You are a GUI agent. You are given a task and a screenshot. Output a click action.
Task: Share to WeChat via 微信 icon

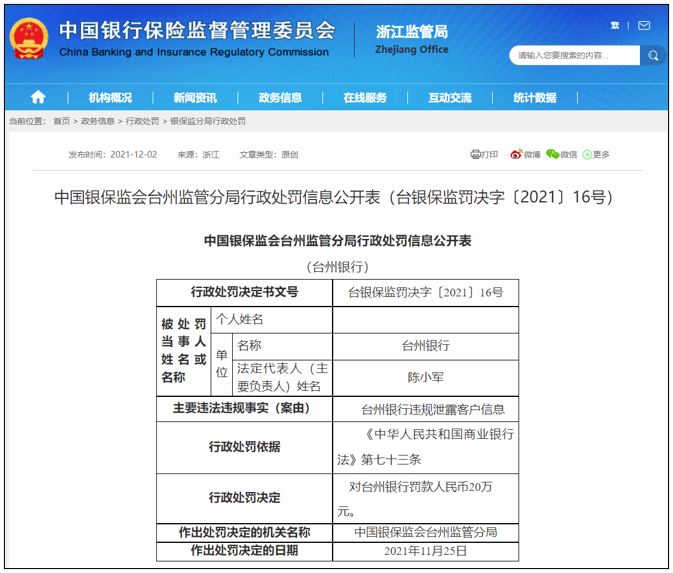click(562, 154)
